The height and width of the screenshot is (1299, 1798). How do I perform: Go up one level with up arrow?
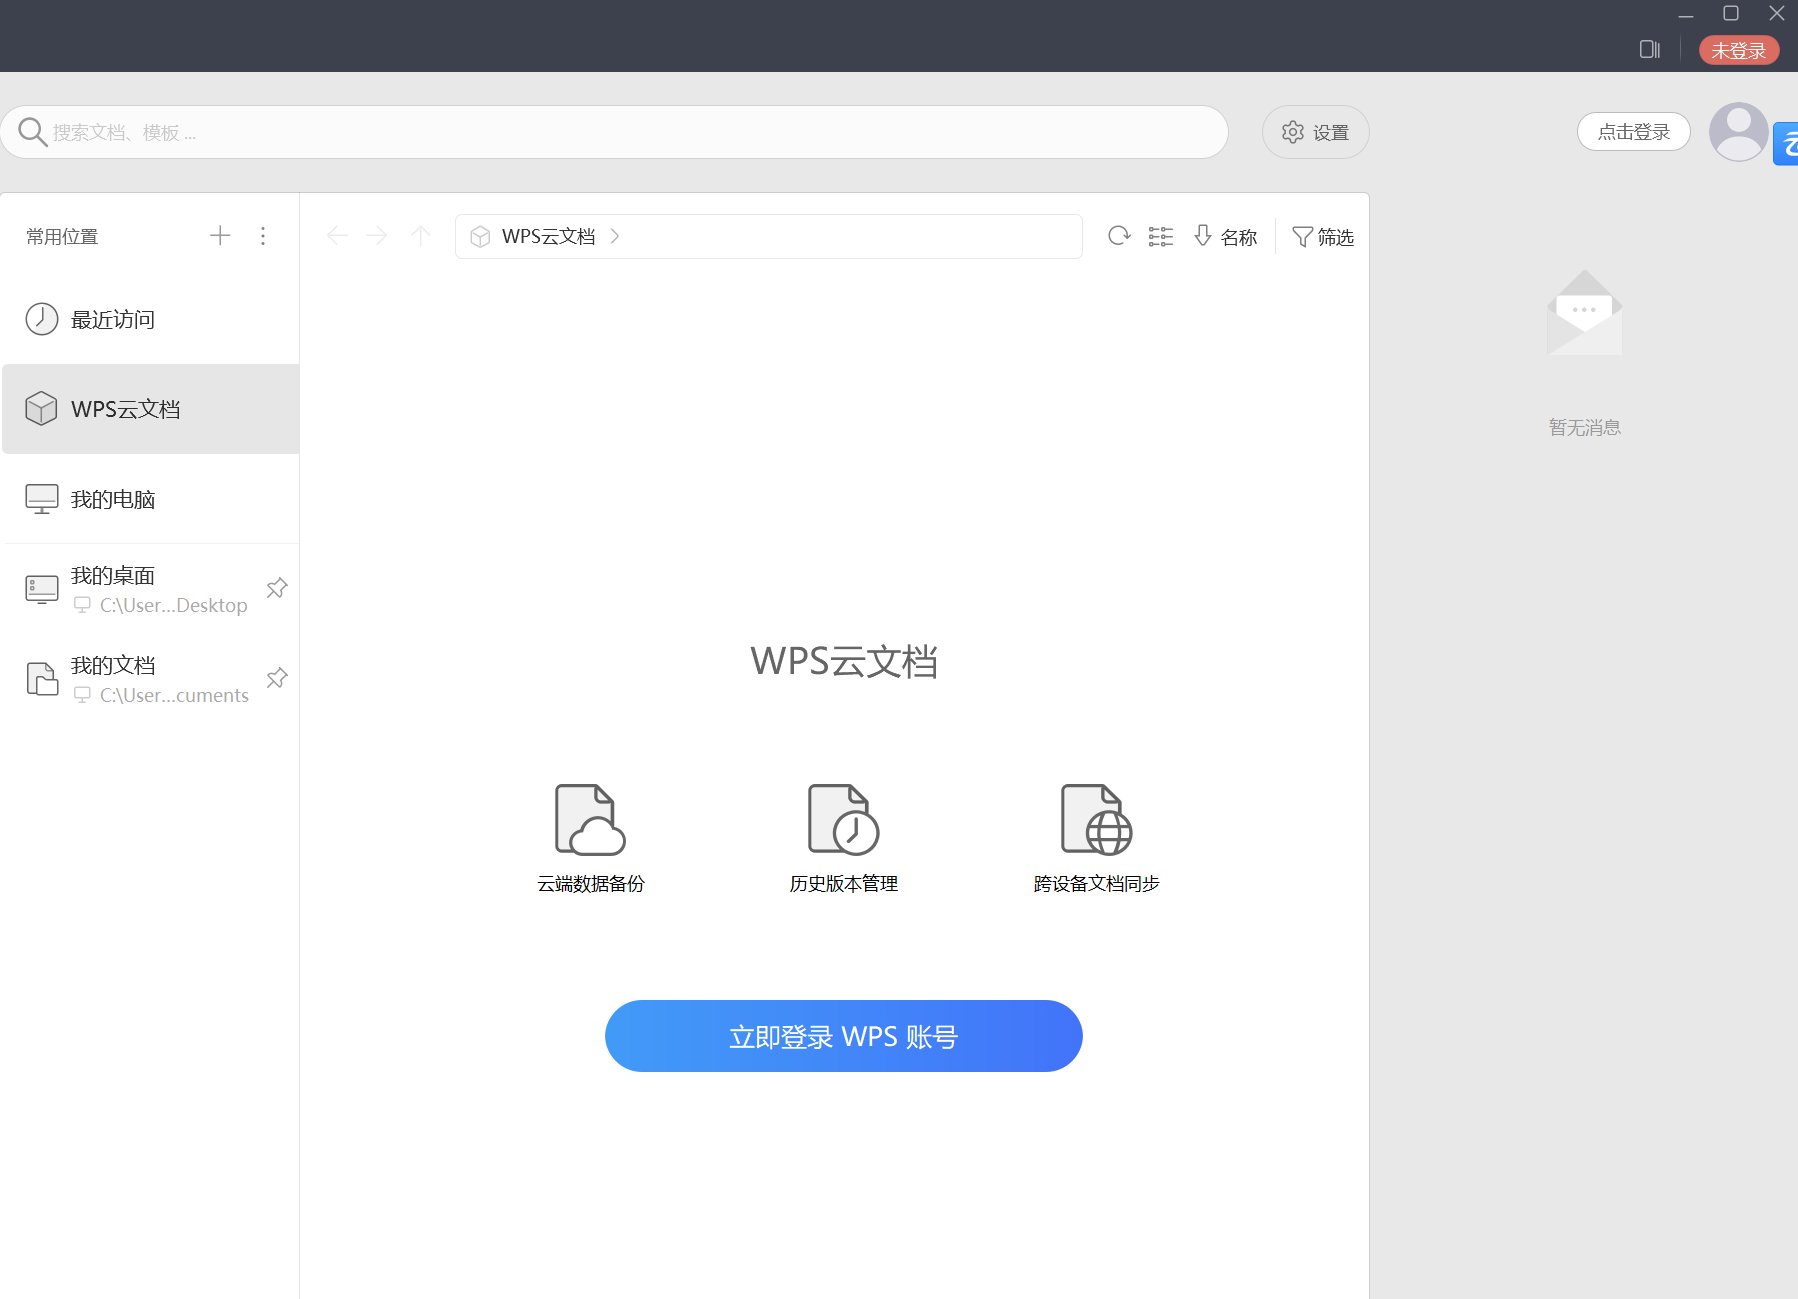coord(421,236)
